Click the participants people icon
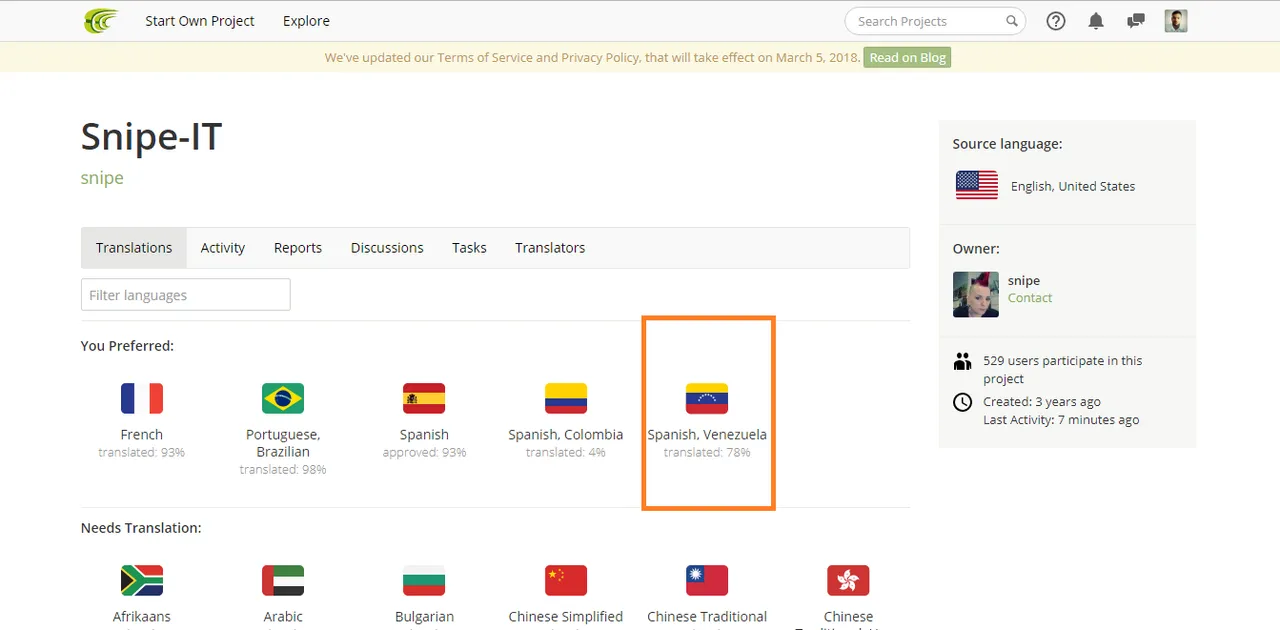The width and height of the screenshot is (1280, 630). tap(962, 361)
